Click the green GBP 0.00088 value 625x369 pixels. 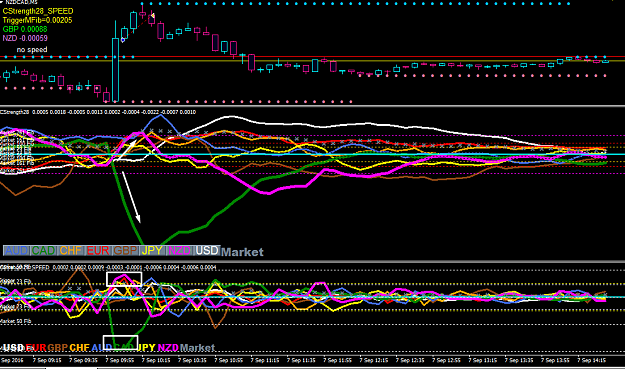pyautogui.click(x=25, y=29)
